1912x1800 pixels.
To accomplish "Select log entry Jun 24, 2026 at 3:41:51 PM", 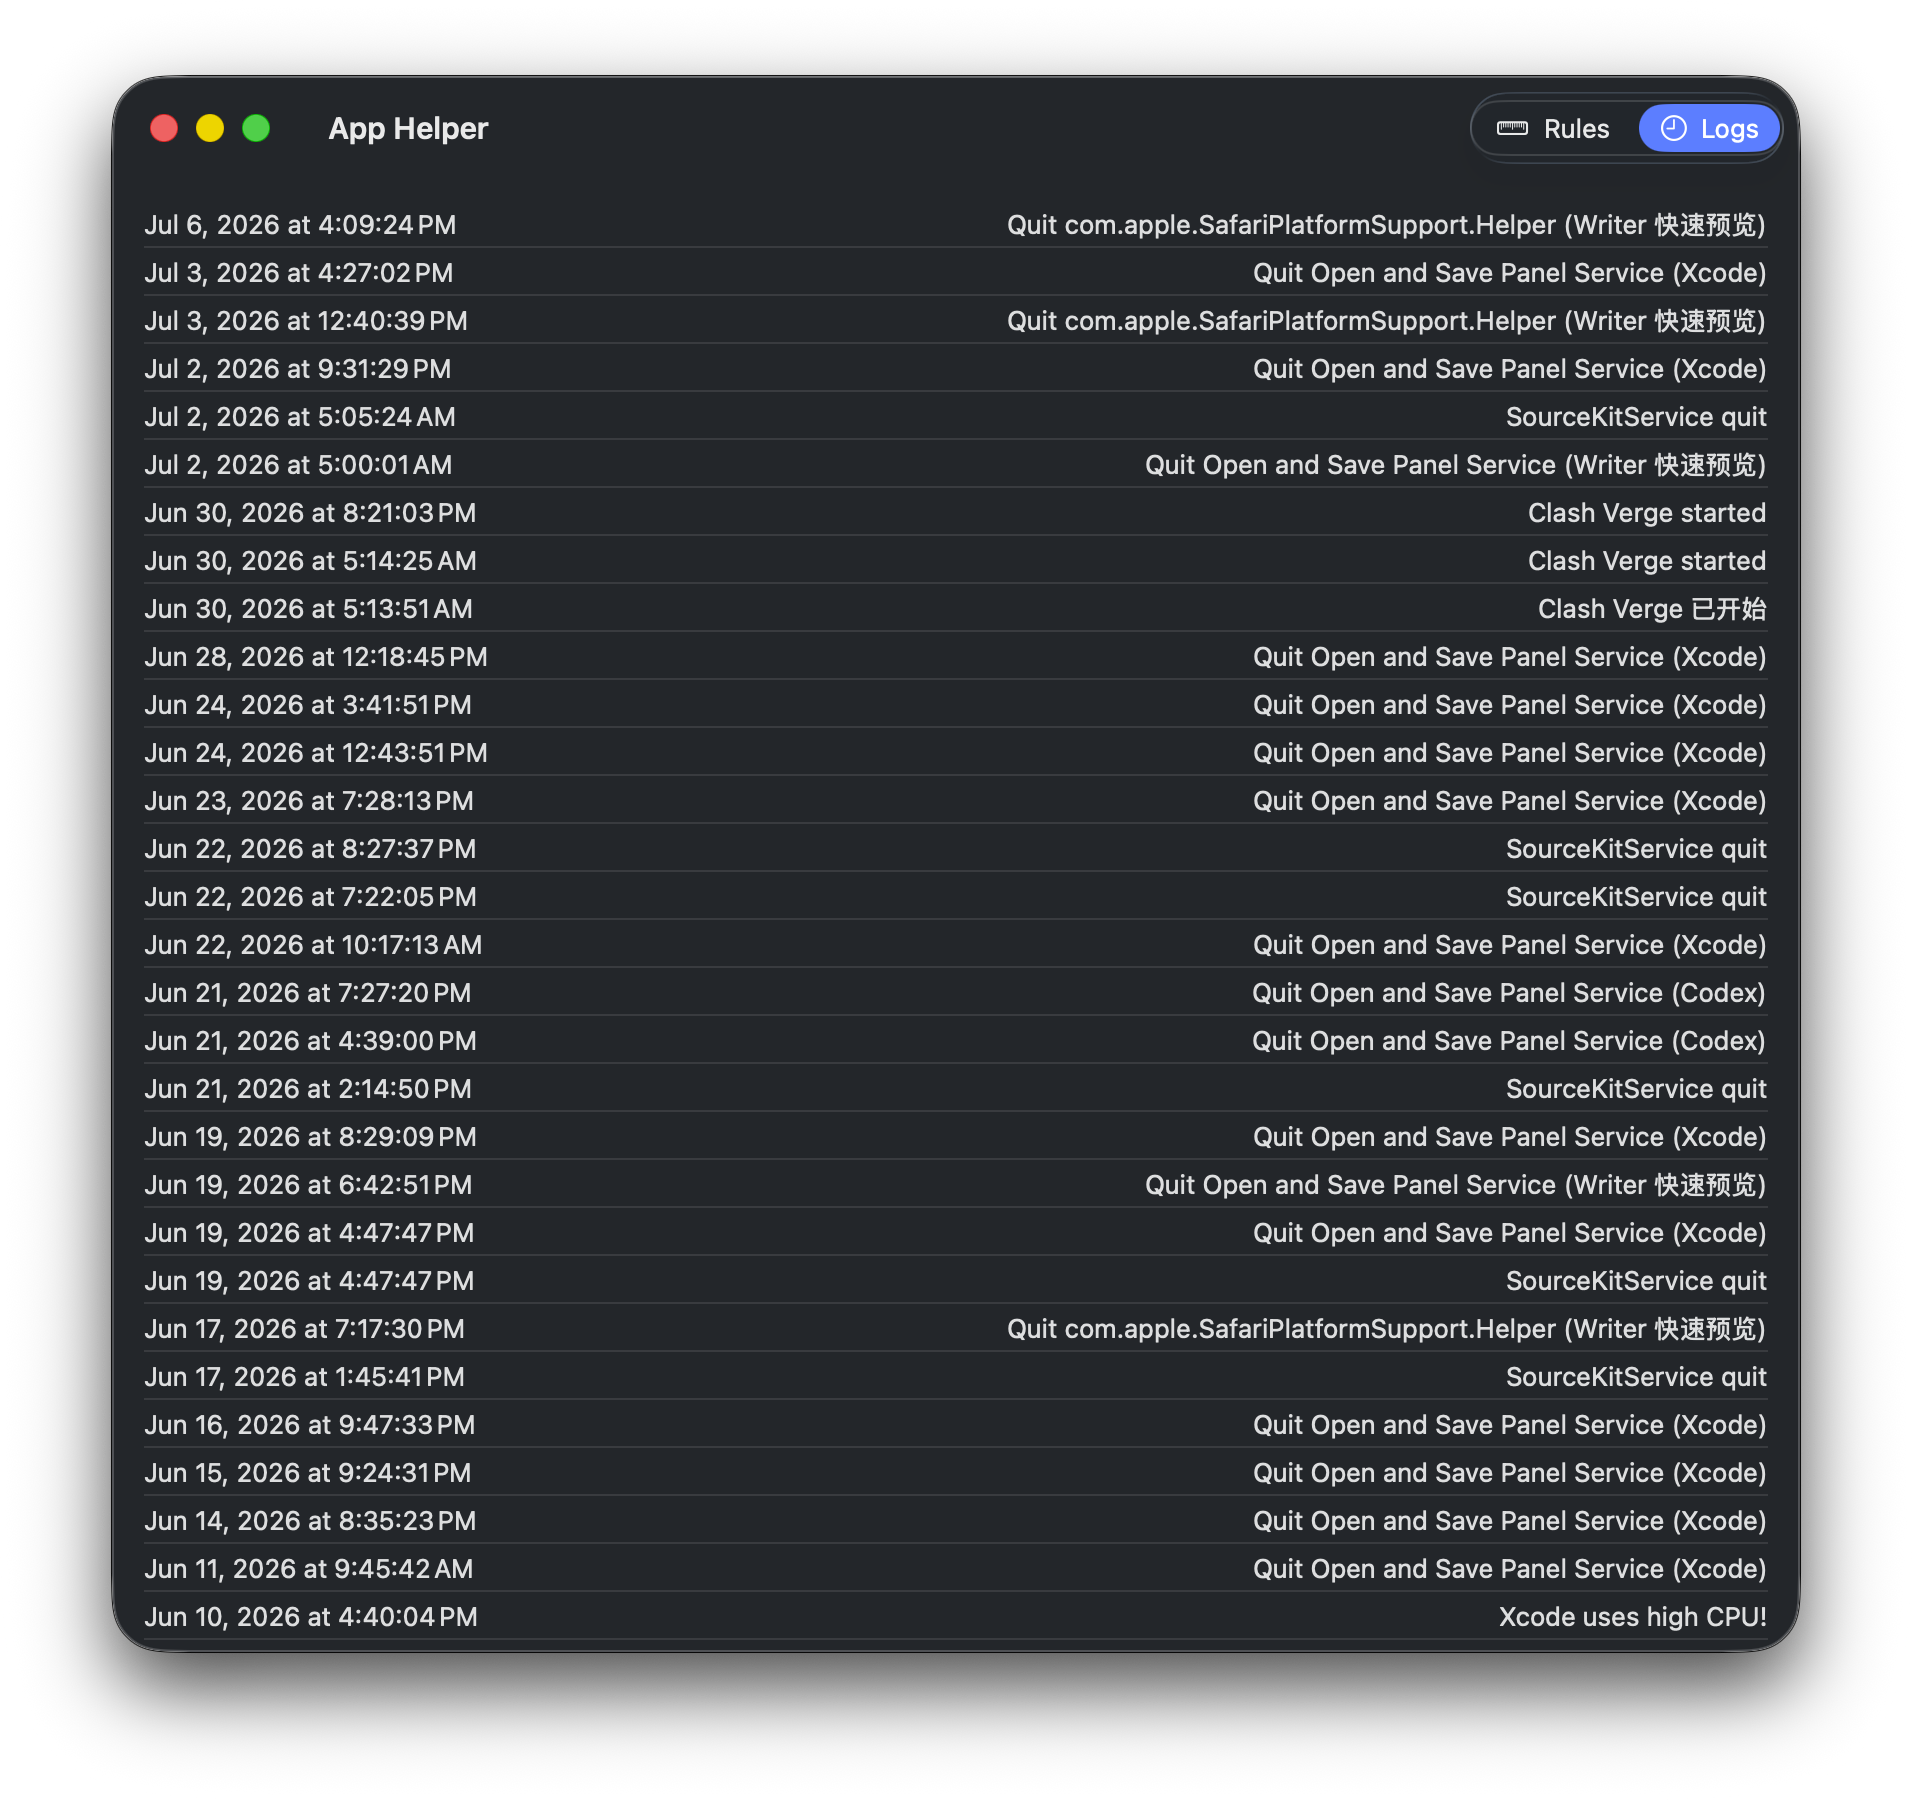I will pyautogui.click(x=955, y=705).
